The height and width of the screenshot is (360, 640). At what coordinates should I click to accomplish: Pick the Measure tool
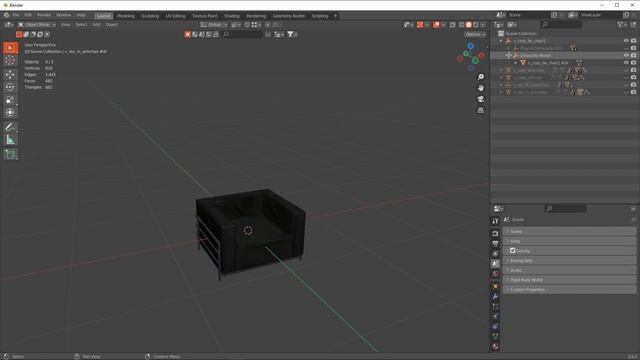click(10, 140)
